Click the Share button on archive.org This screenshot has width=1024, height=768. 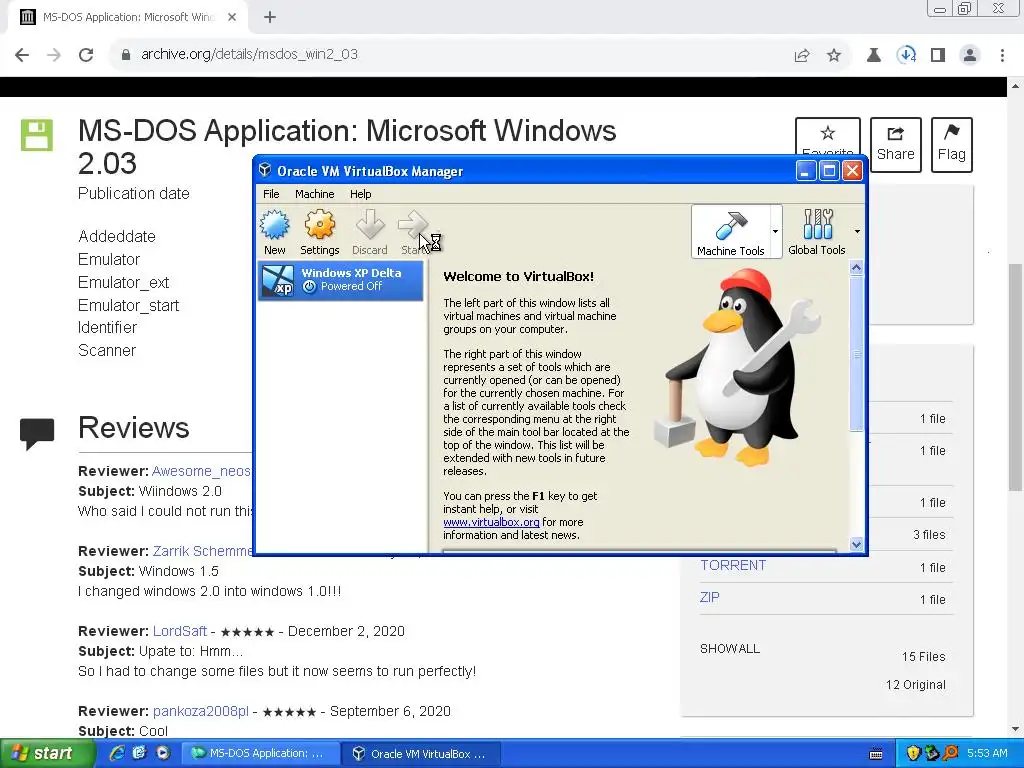coord(895,144)
